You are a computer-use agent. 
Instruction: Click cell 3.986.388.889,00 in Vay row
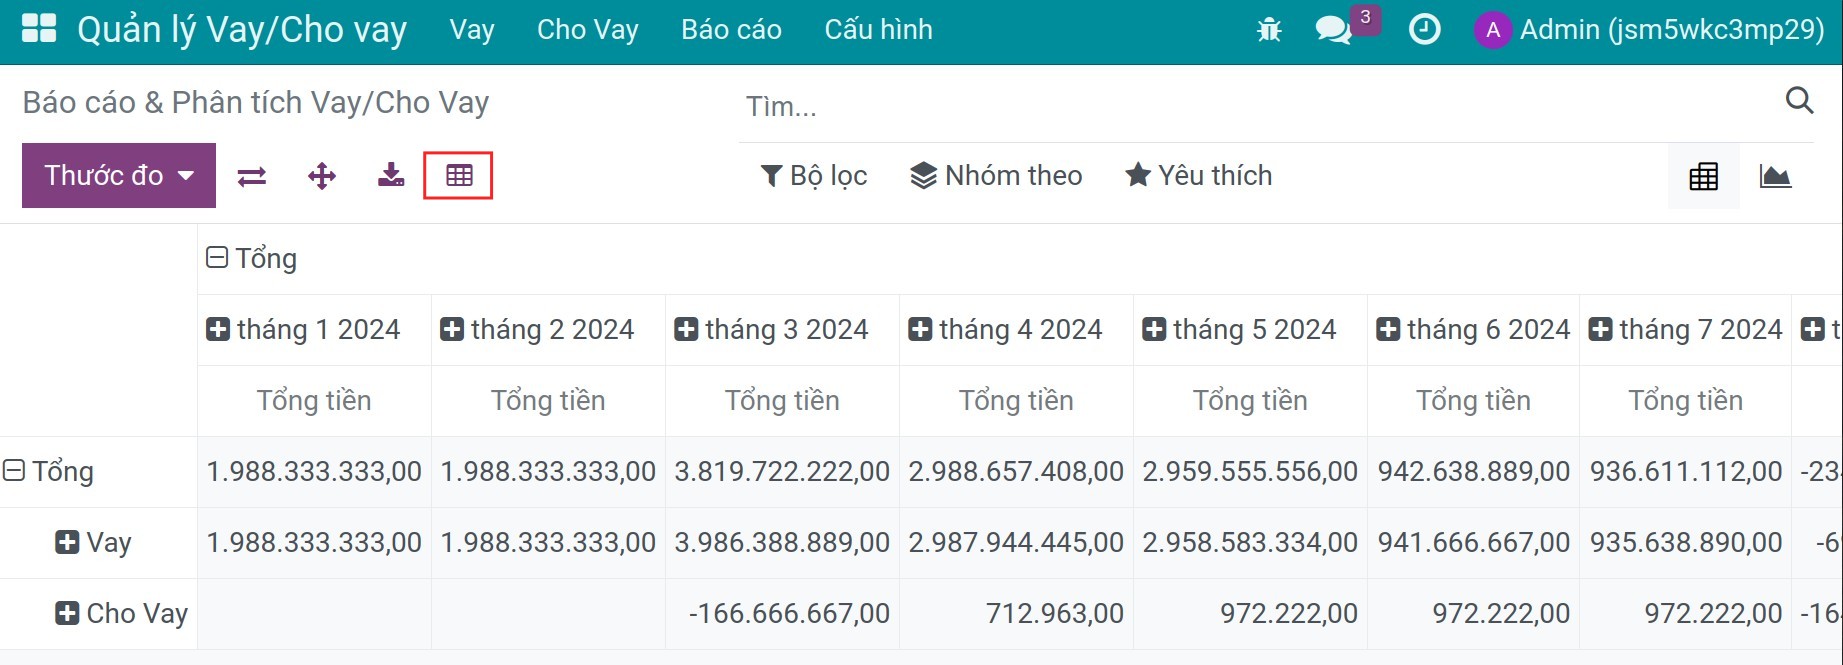coord(782,542)
